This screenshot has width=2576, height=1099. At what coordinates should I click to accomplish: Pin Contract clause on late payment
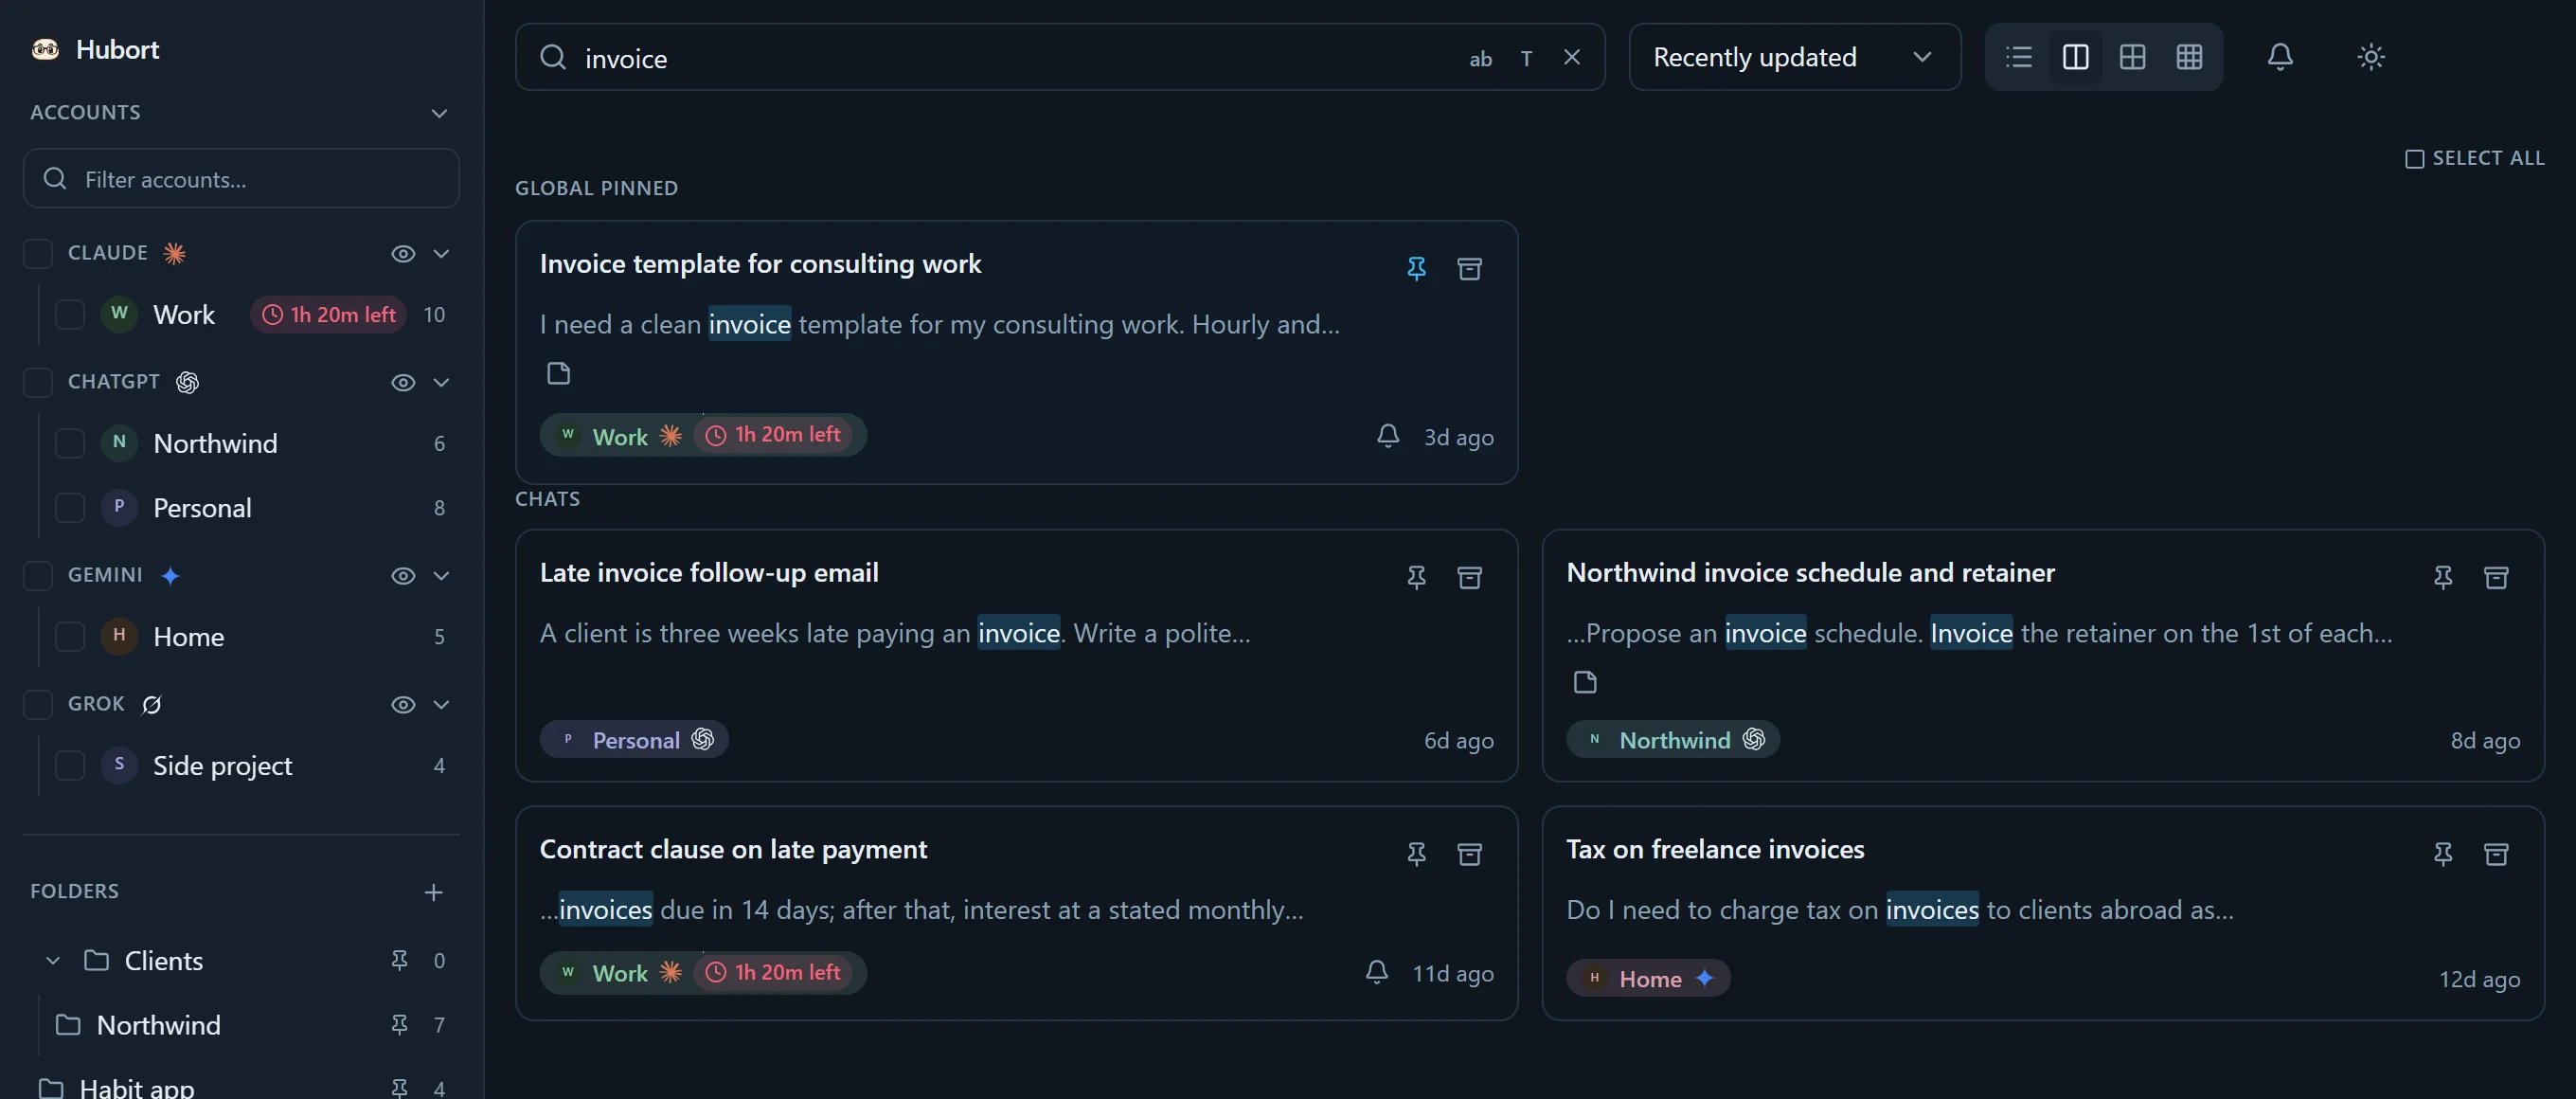pyautogui.click(x=1416, y=854)
